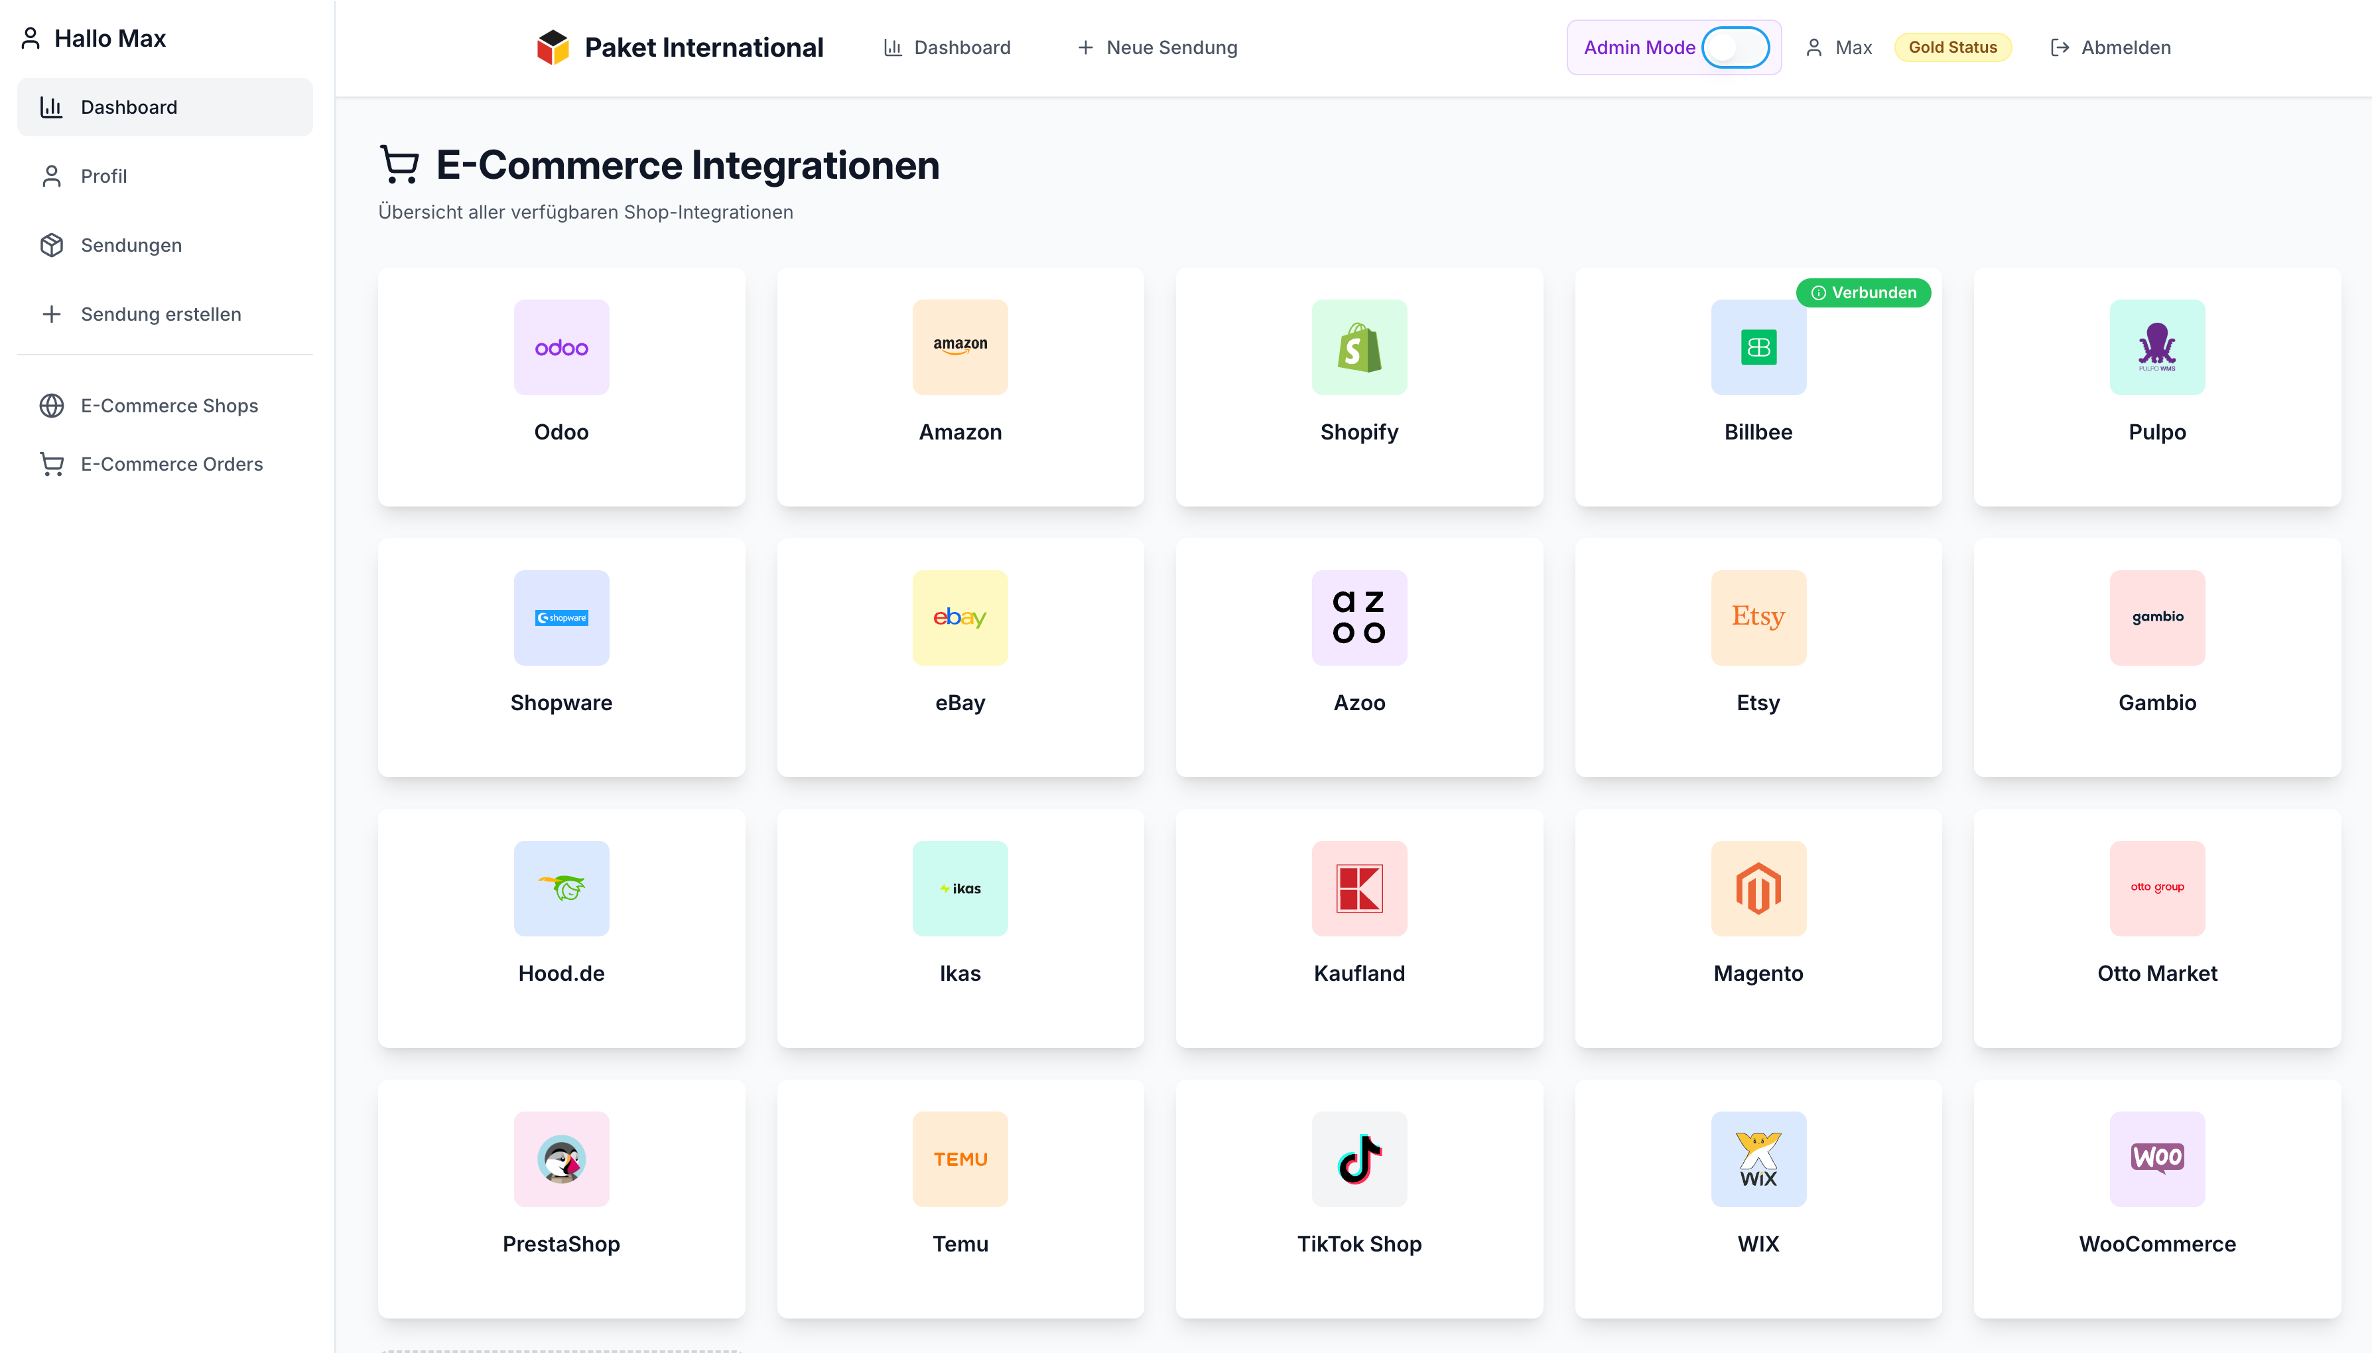This screenshot has width=2372, height=1354.
Task: Click the Shopify card label
Action: point(1359,432)
